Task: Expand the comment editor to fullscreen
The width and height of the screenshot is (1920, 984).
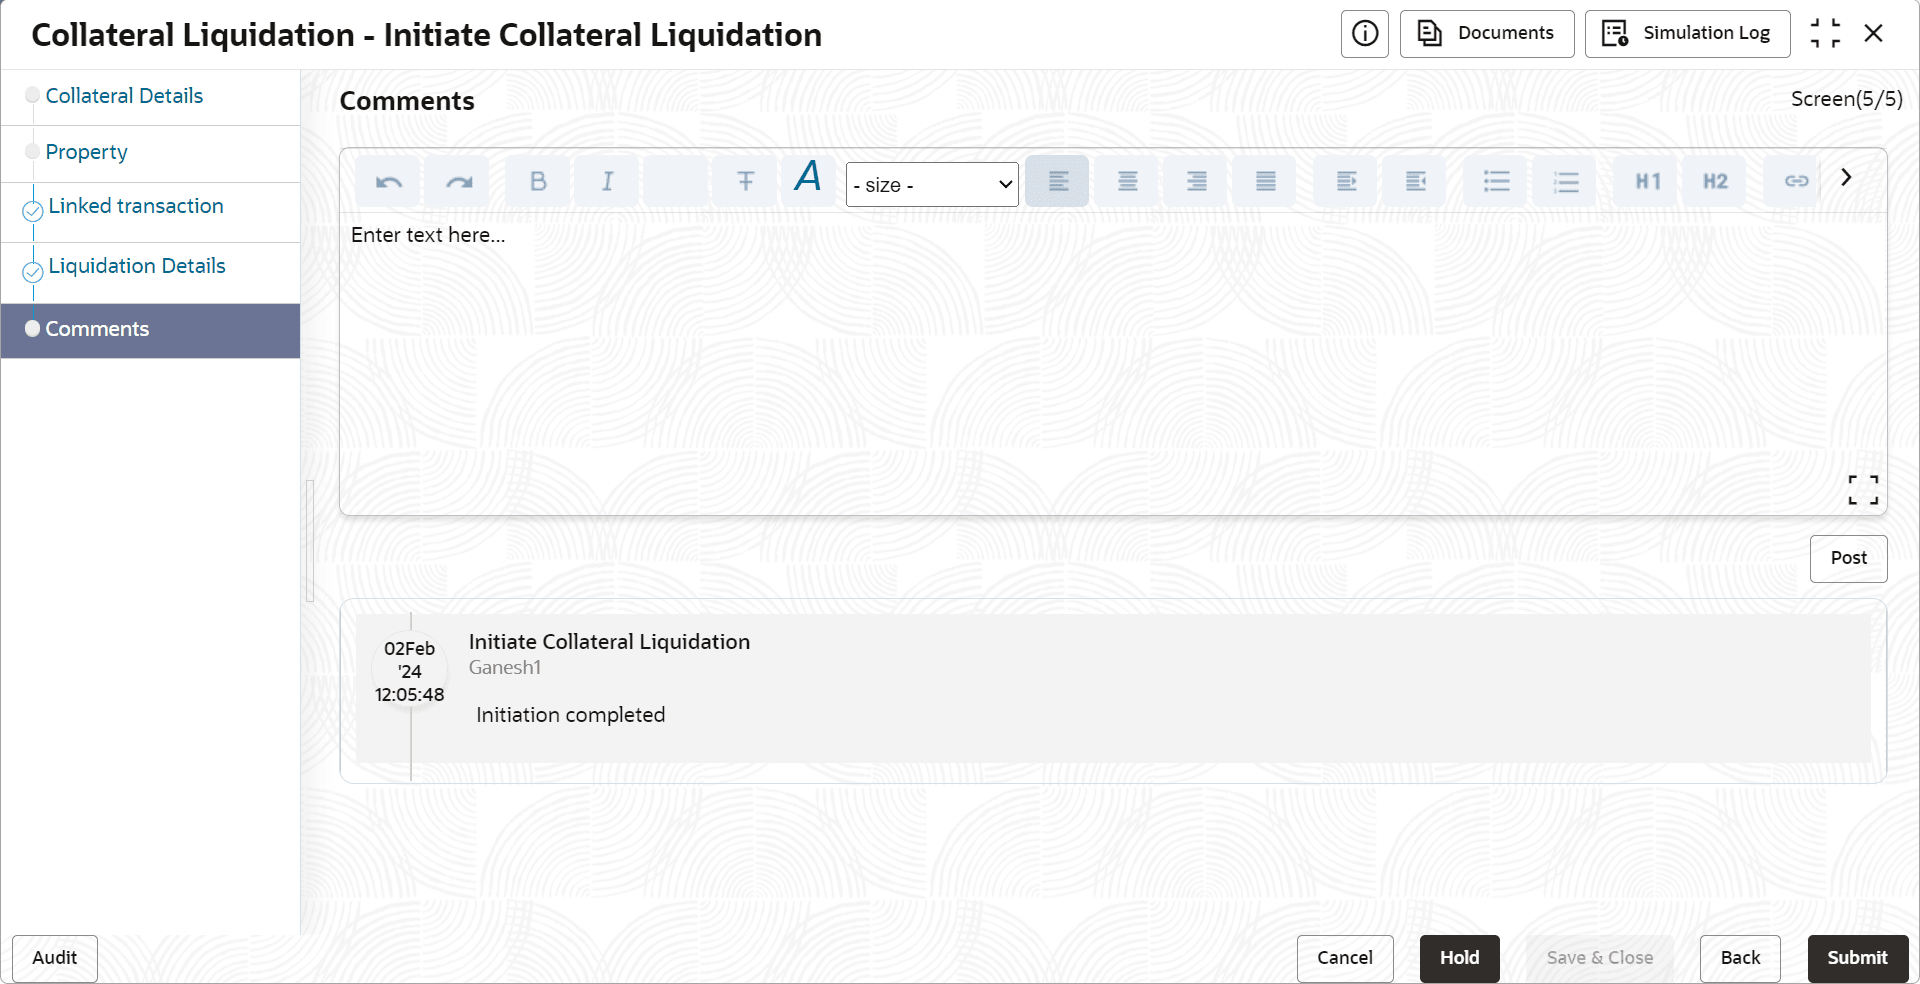Action: click(x=1863, y=490)
